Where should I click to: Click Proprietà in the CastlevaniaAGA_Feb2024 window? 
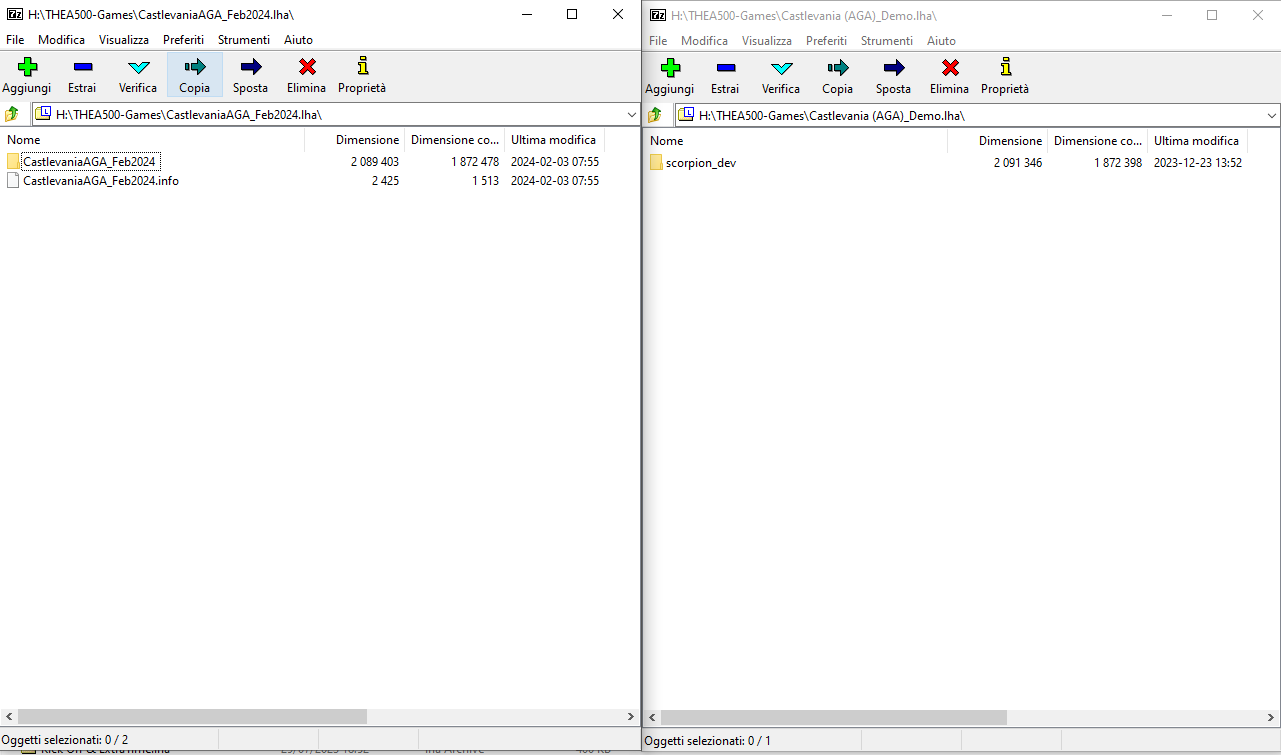click(362, 76)
